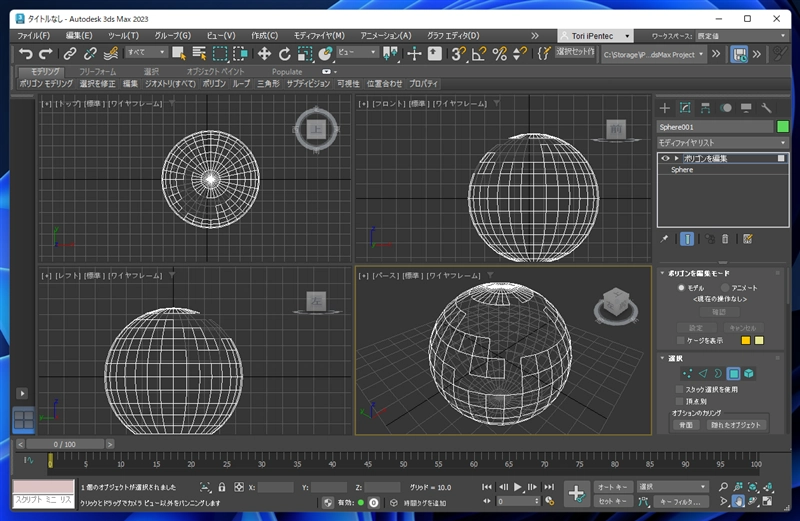Click the Pin Stack icon under modifier stack

pos(664,239)
